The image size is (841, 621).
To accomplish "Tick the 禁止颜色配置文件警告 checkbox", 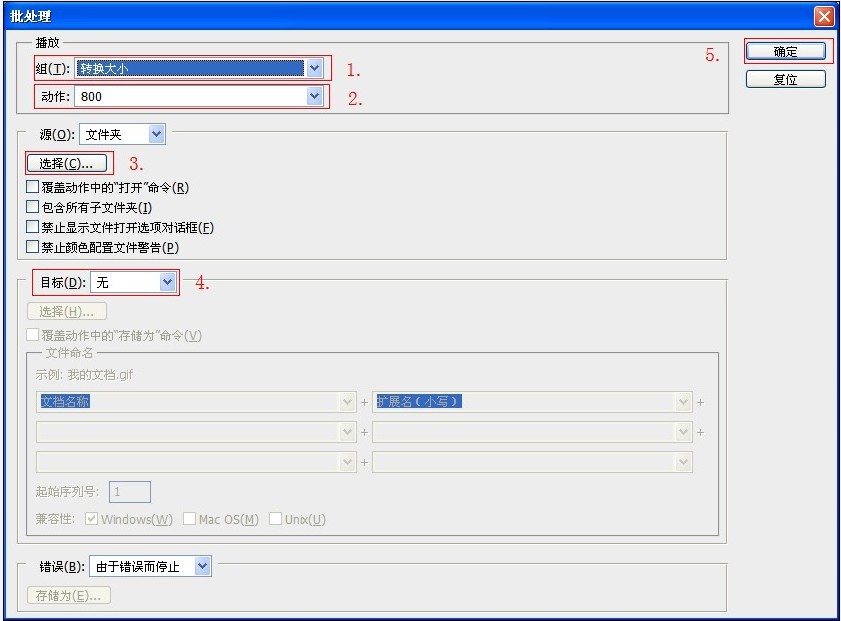I will 33,247.
